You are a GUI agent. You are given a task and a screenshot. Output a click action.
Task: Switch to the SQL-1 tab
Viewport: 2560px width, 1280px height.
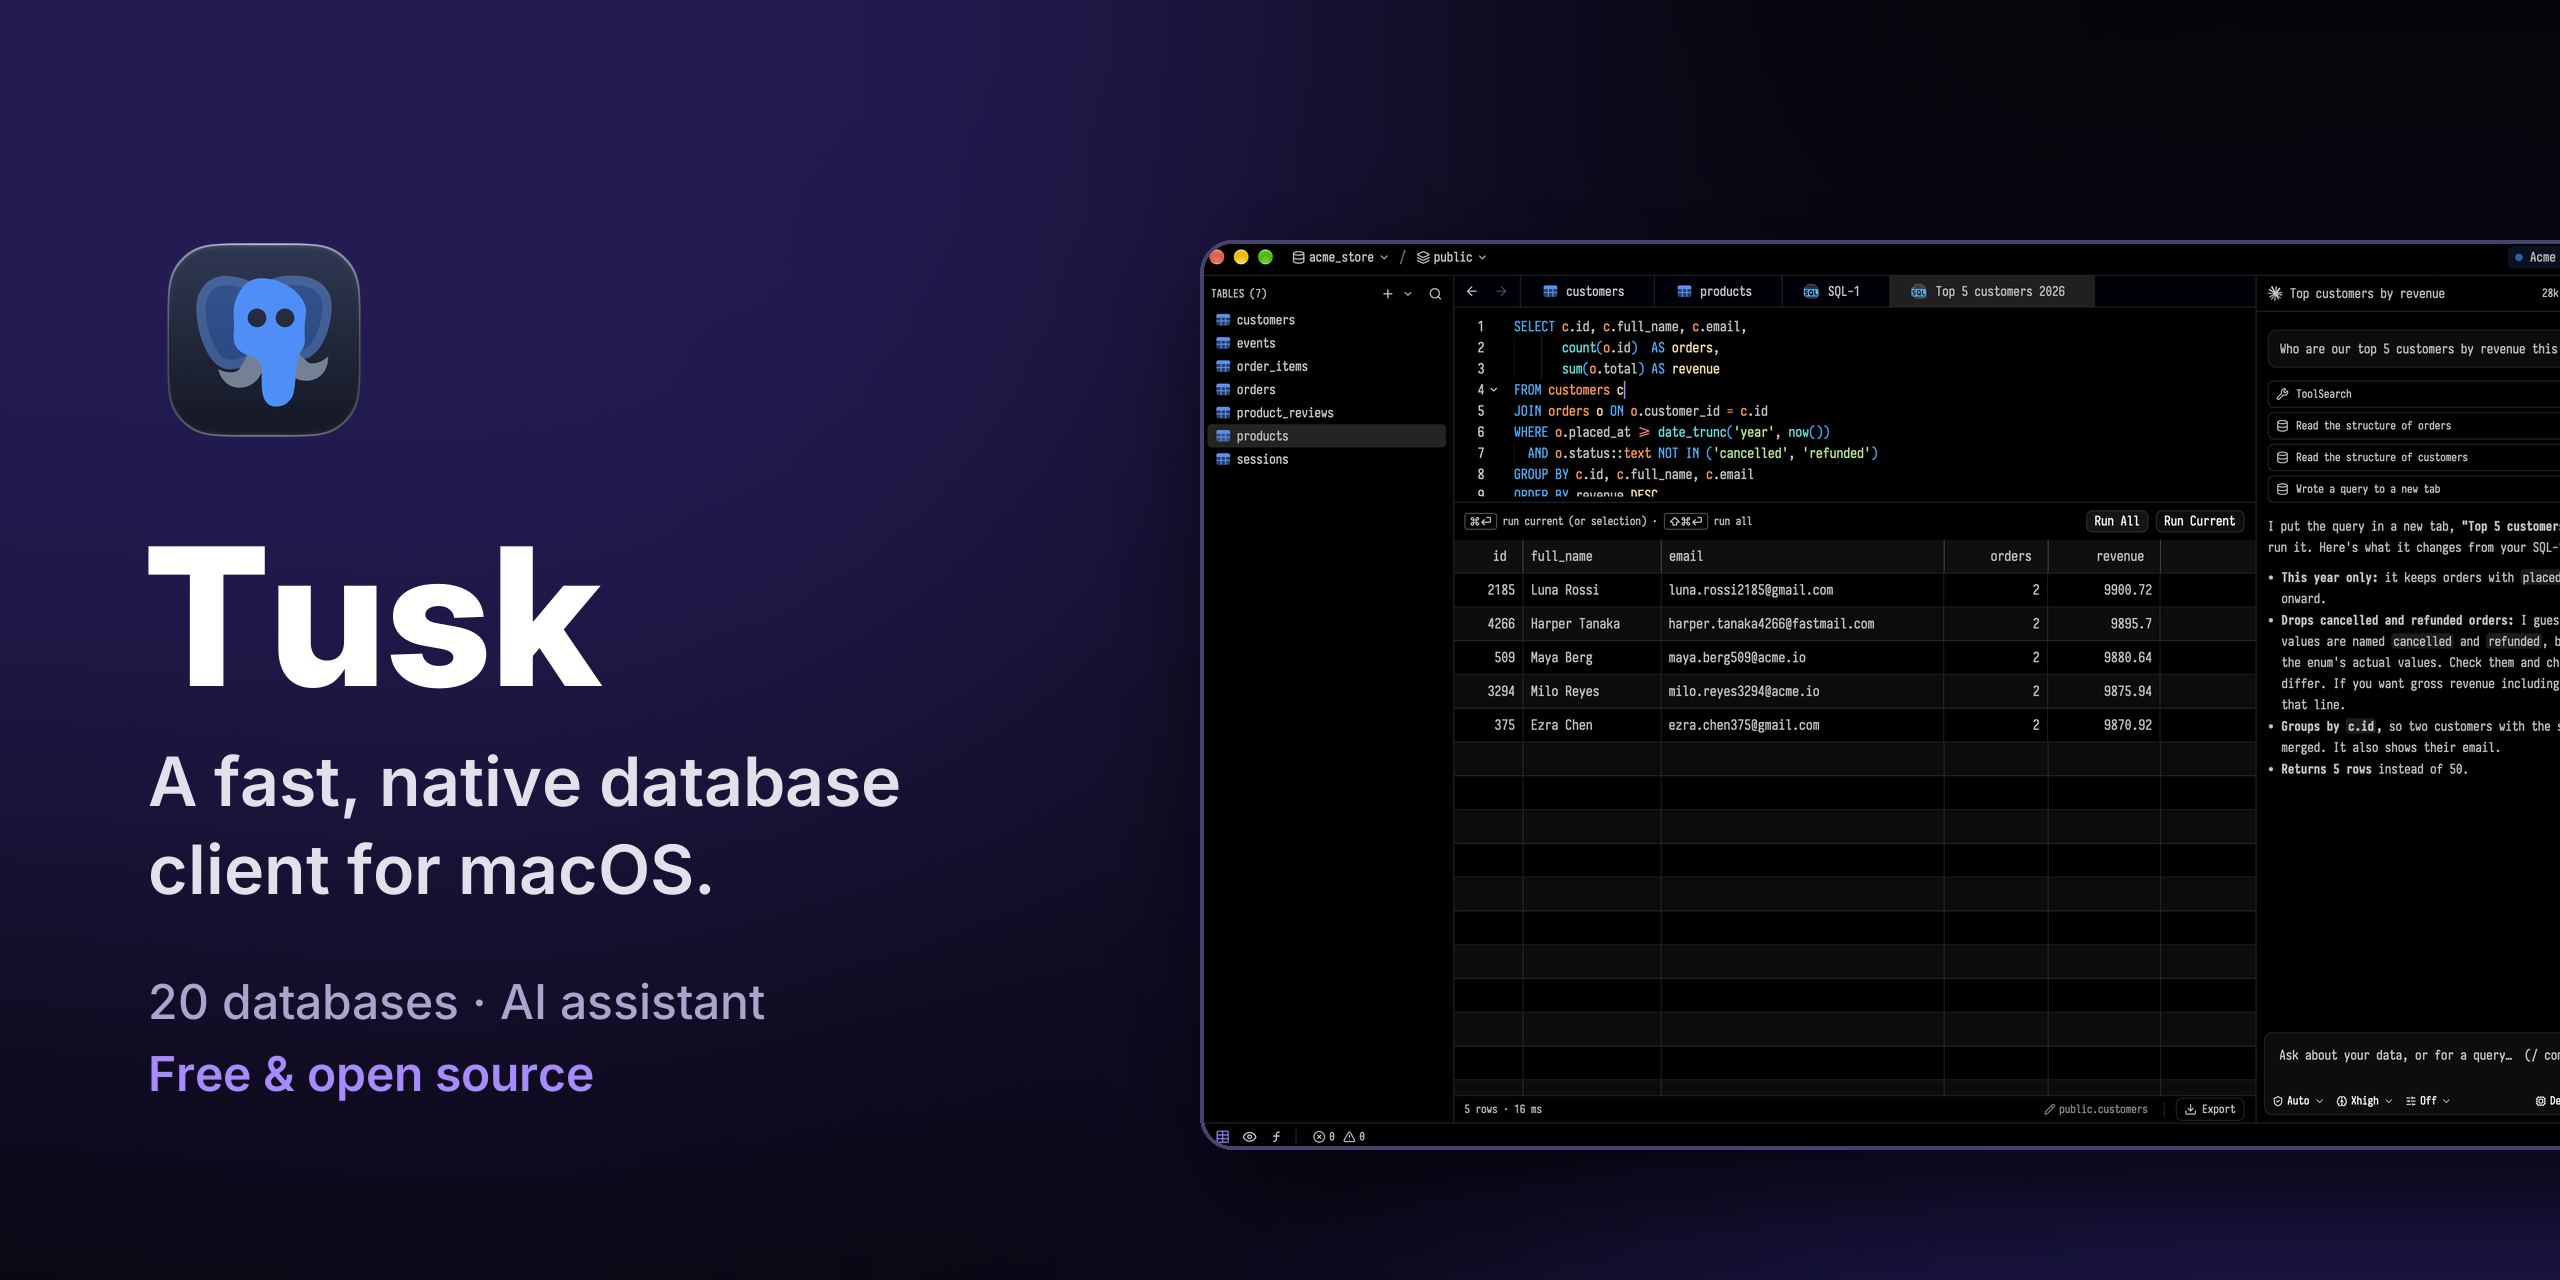[x=1834, y=292]
